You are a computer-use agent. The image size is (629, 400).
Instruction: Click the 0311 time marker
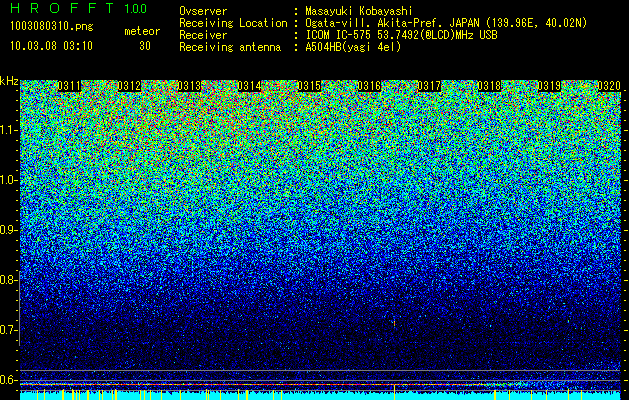pos(69,86)
